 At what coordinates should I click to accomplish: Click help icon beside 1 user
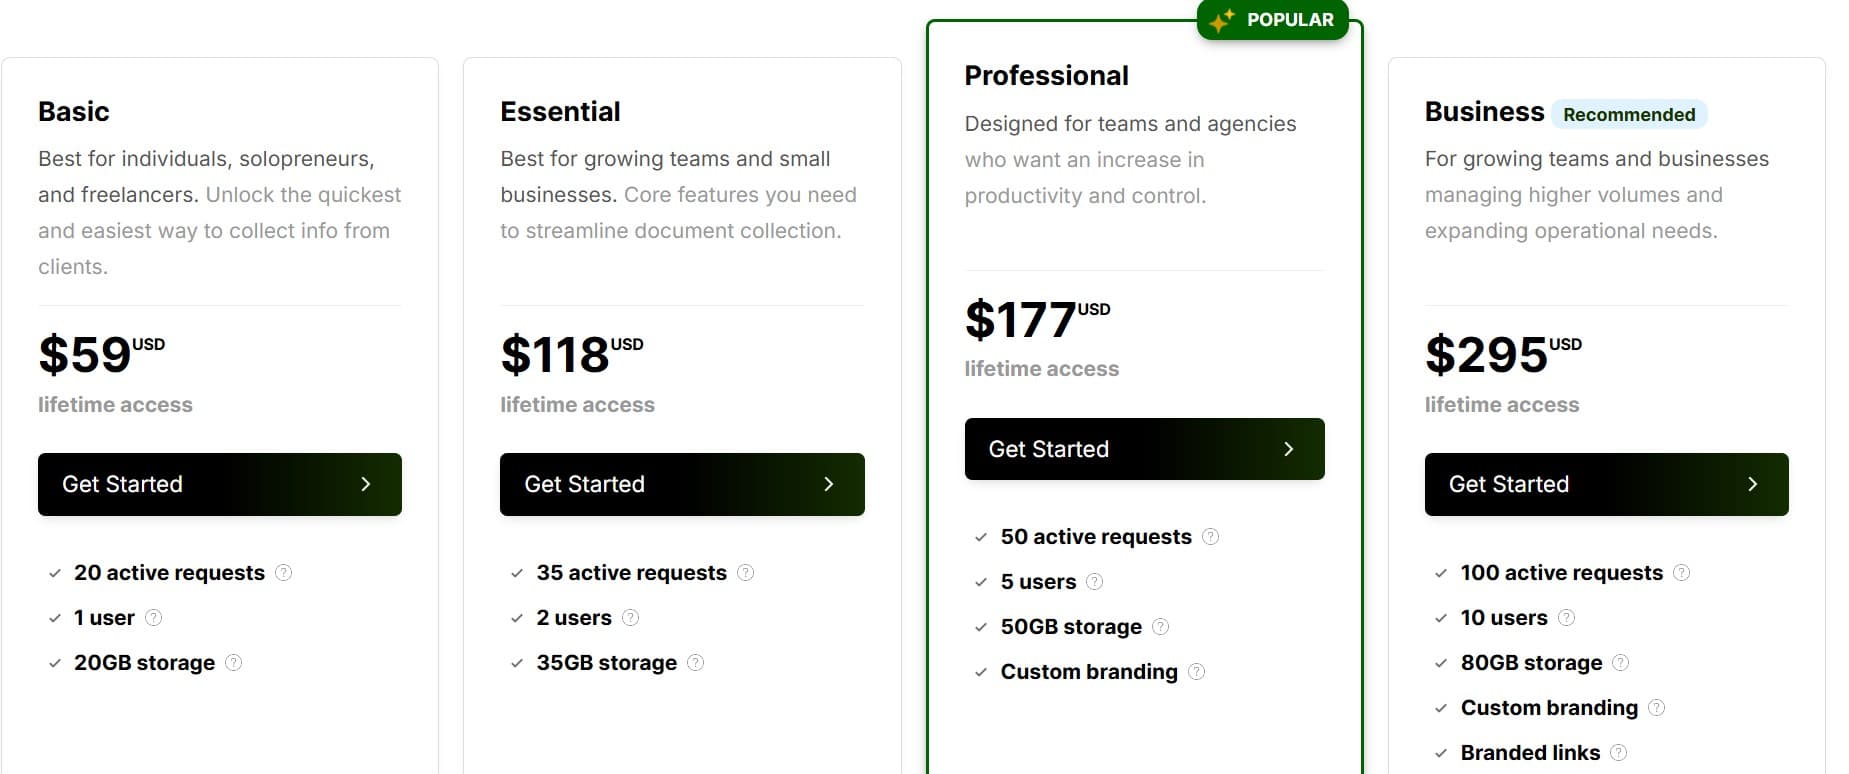pos(153,618)
